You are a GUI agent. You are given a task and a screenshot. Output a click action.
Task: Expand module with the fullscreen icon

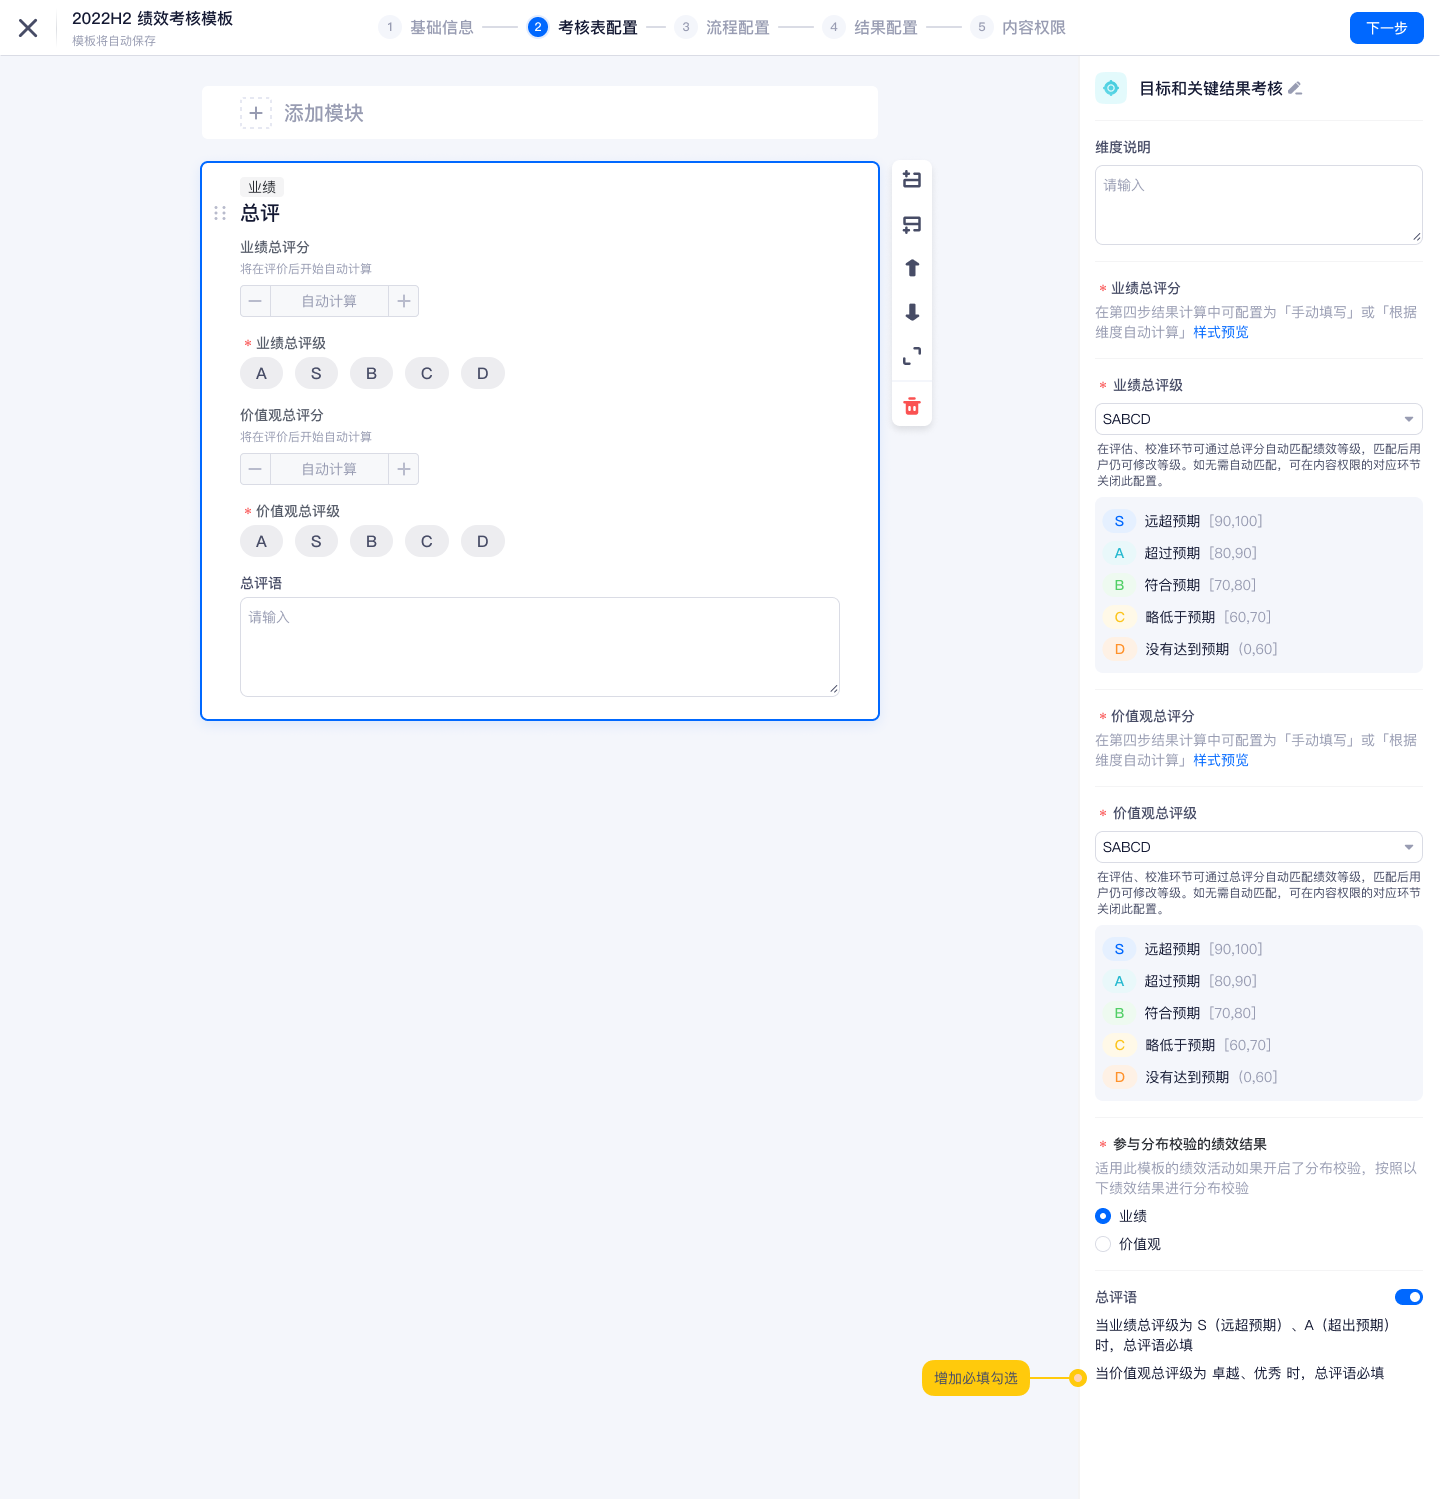tap(911, 356)
